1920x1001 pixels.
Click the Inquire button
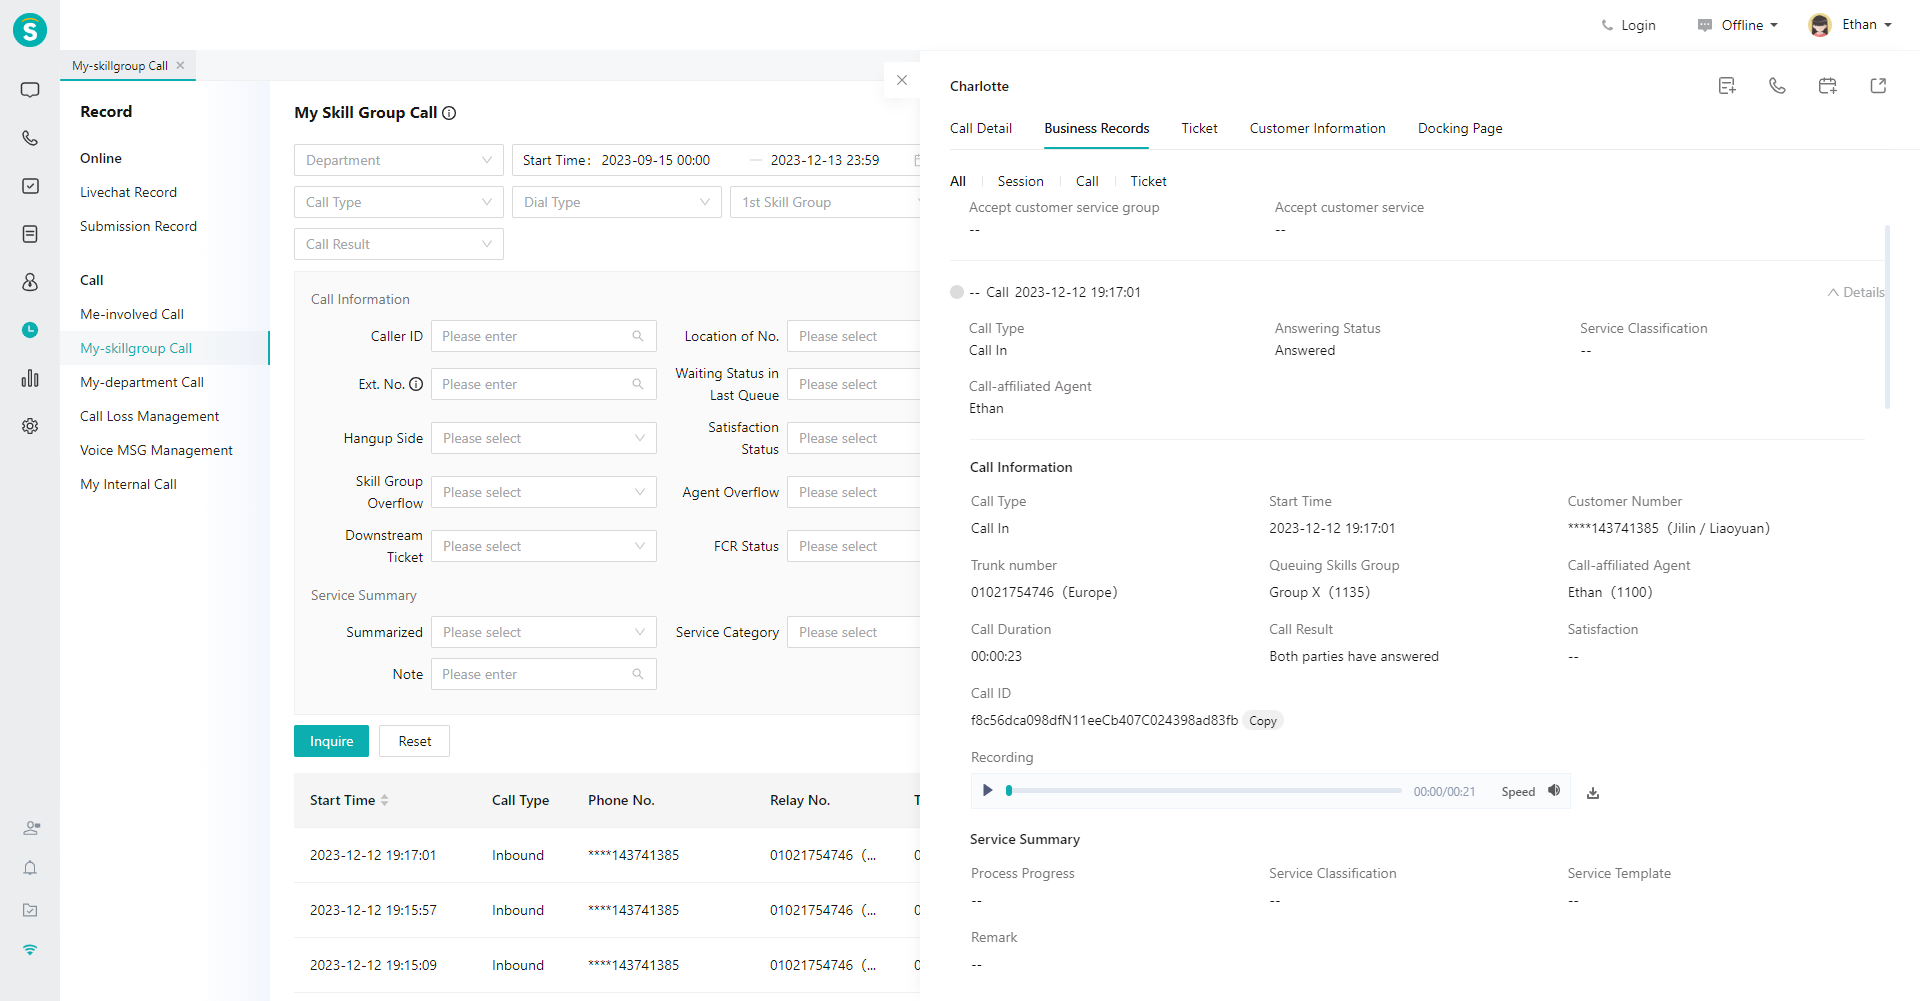pyautogui.click(x=331, y=741)
